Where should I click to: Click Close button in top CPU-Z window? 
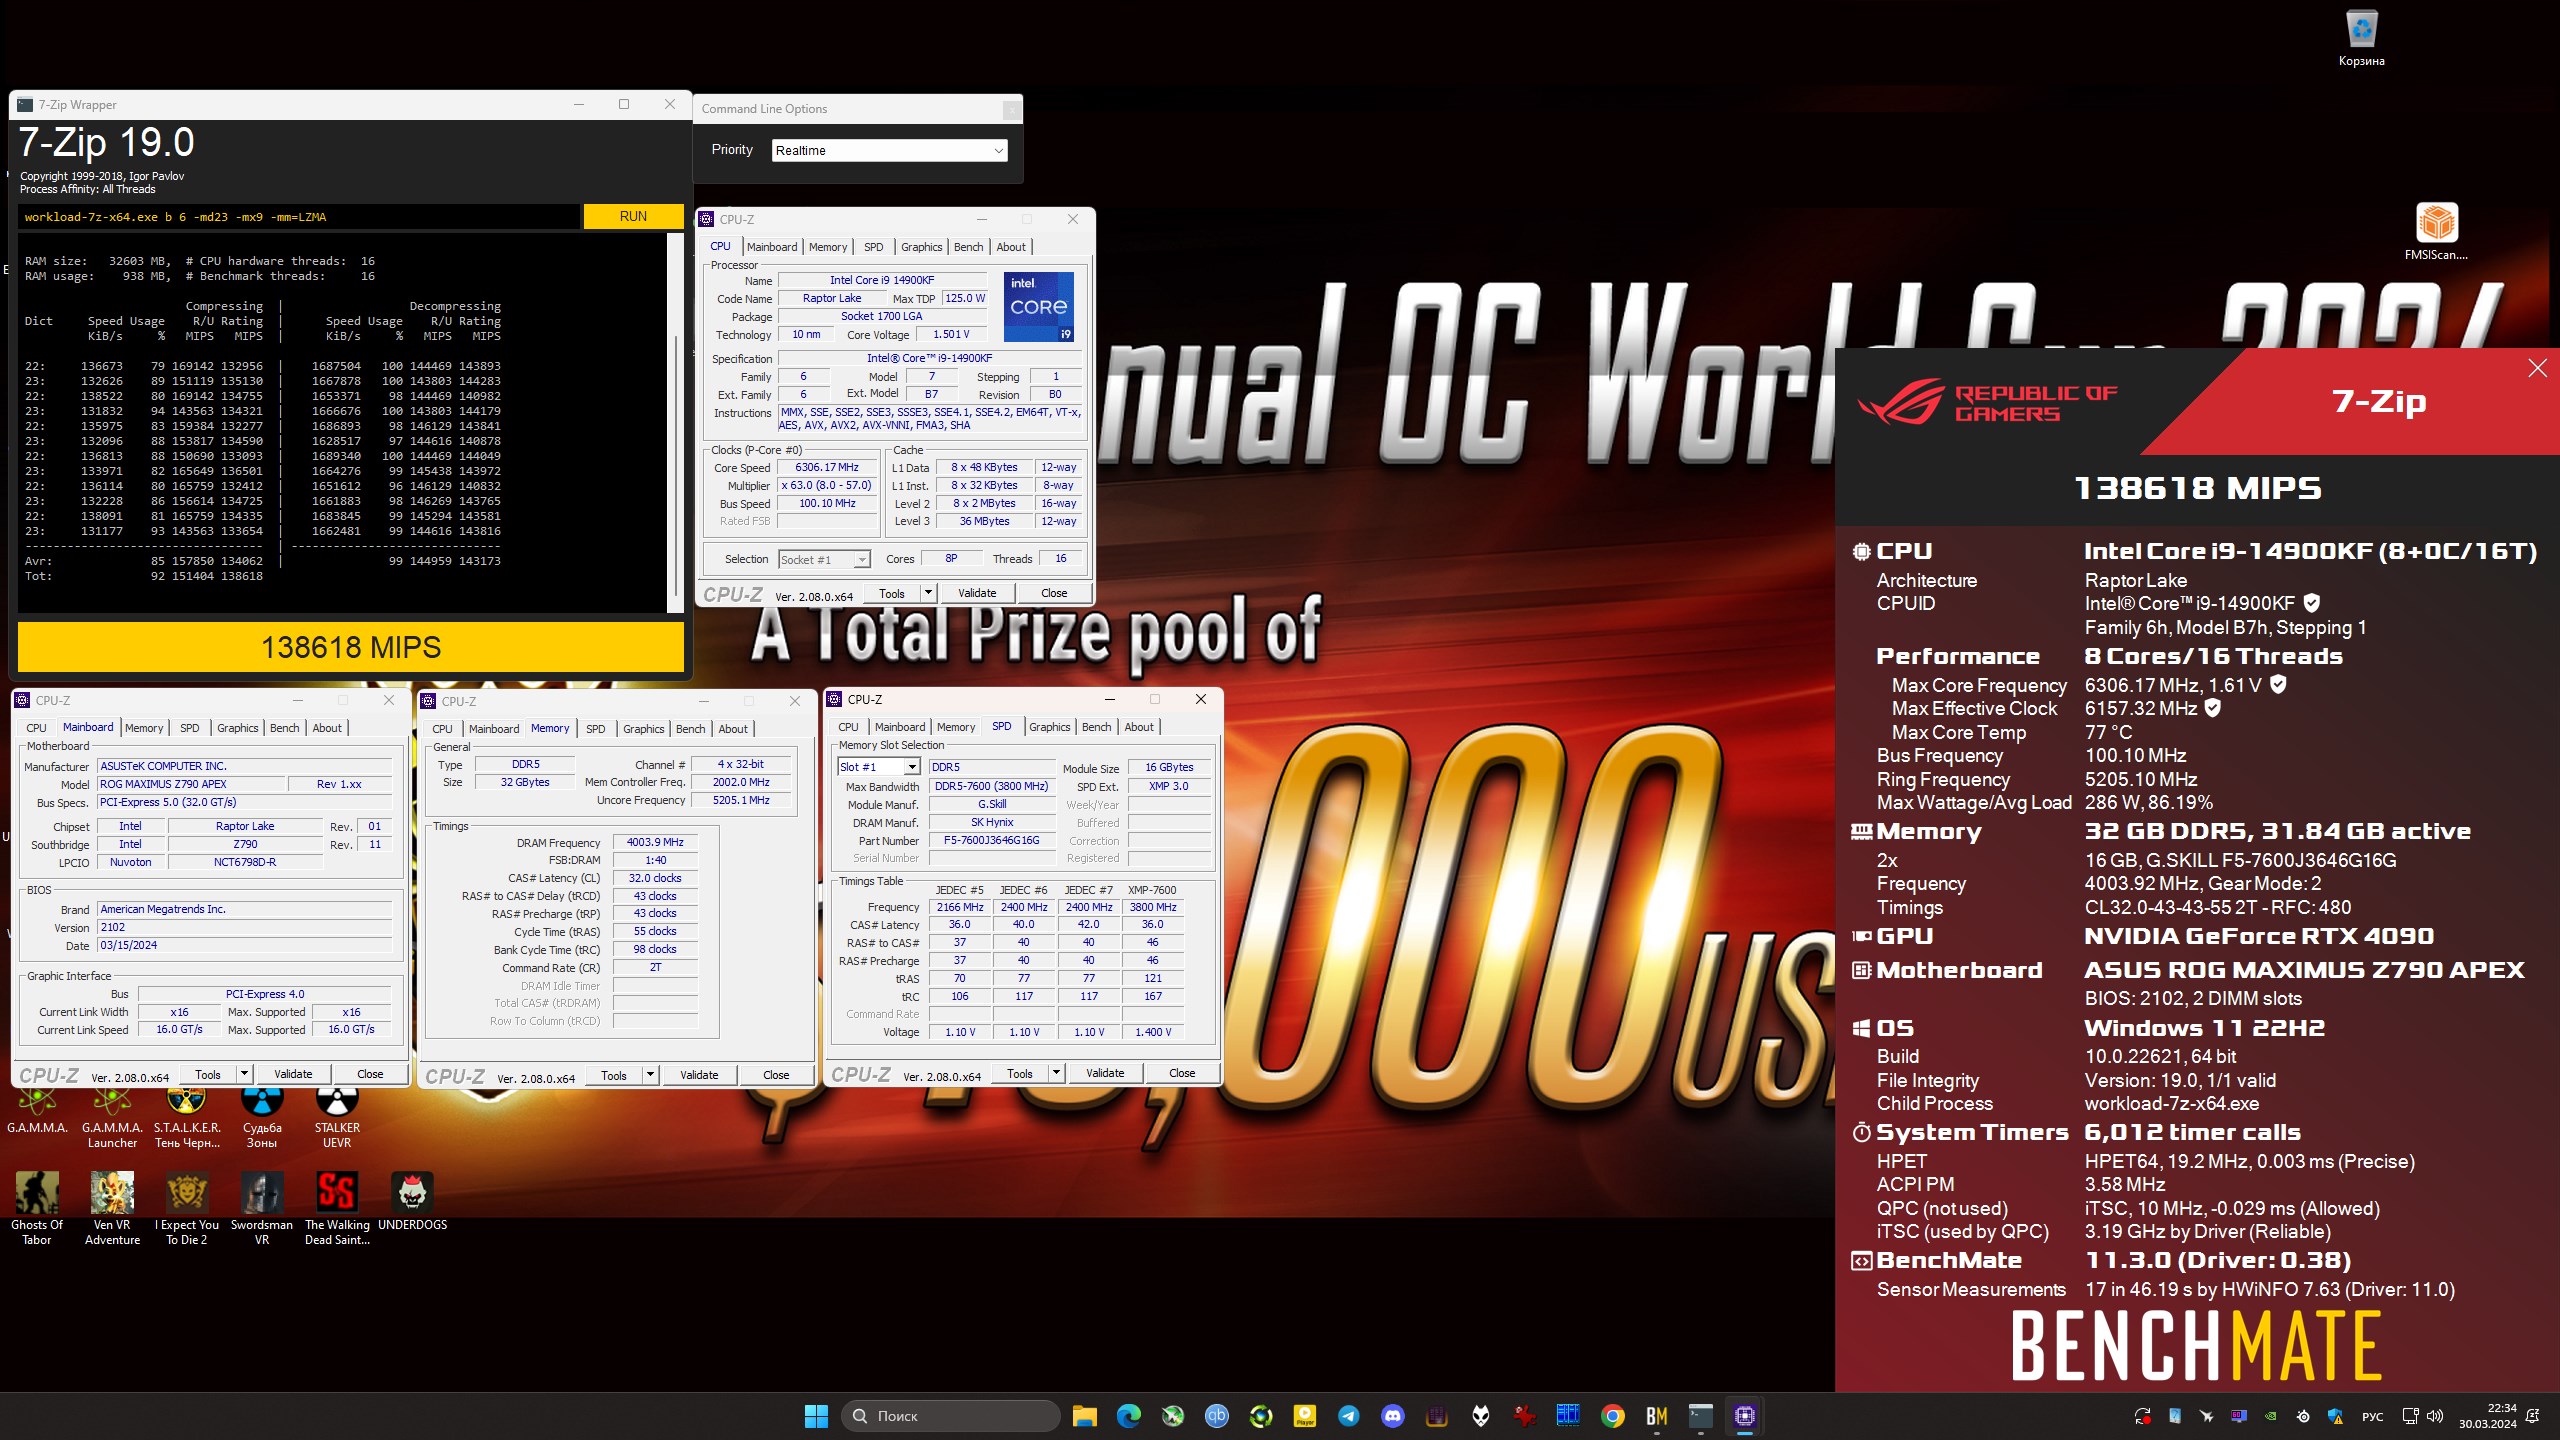tap(1054, 593)
